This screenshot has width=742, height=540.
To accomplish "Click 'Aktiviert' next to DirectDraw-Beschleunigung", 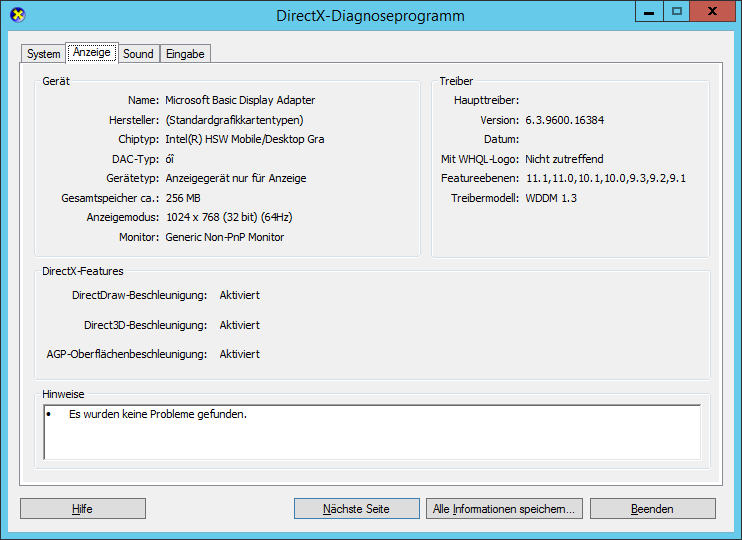I will [x=239, y=295].
